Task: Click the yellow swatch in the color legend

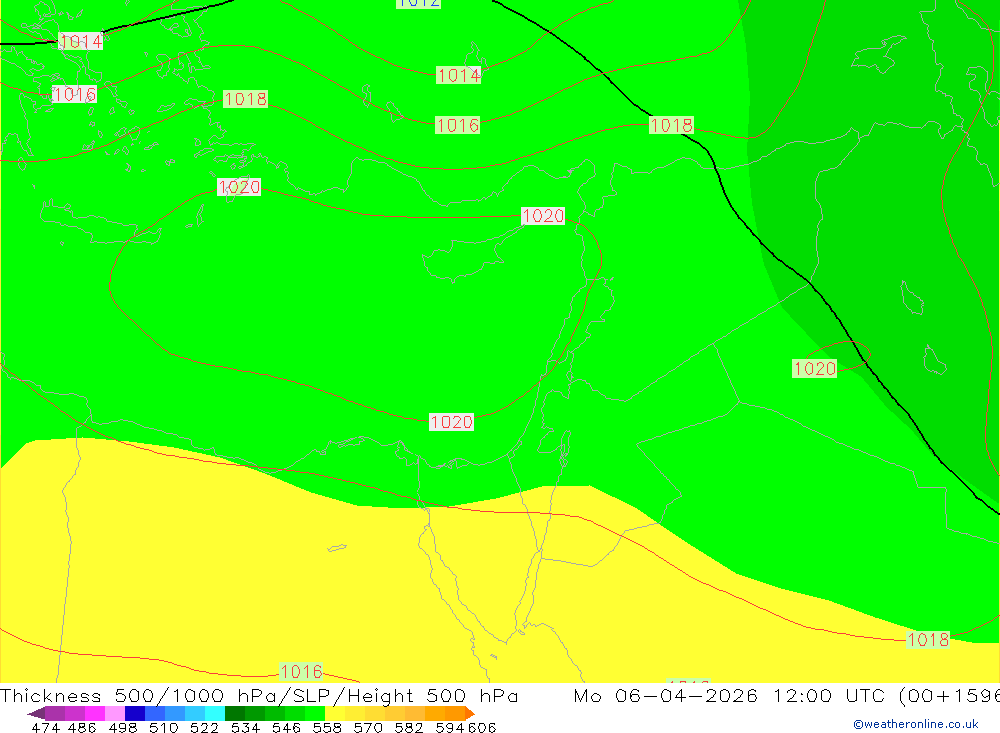Action: pyautogui.click(x=335, y=713)
